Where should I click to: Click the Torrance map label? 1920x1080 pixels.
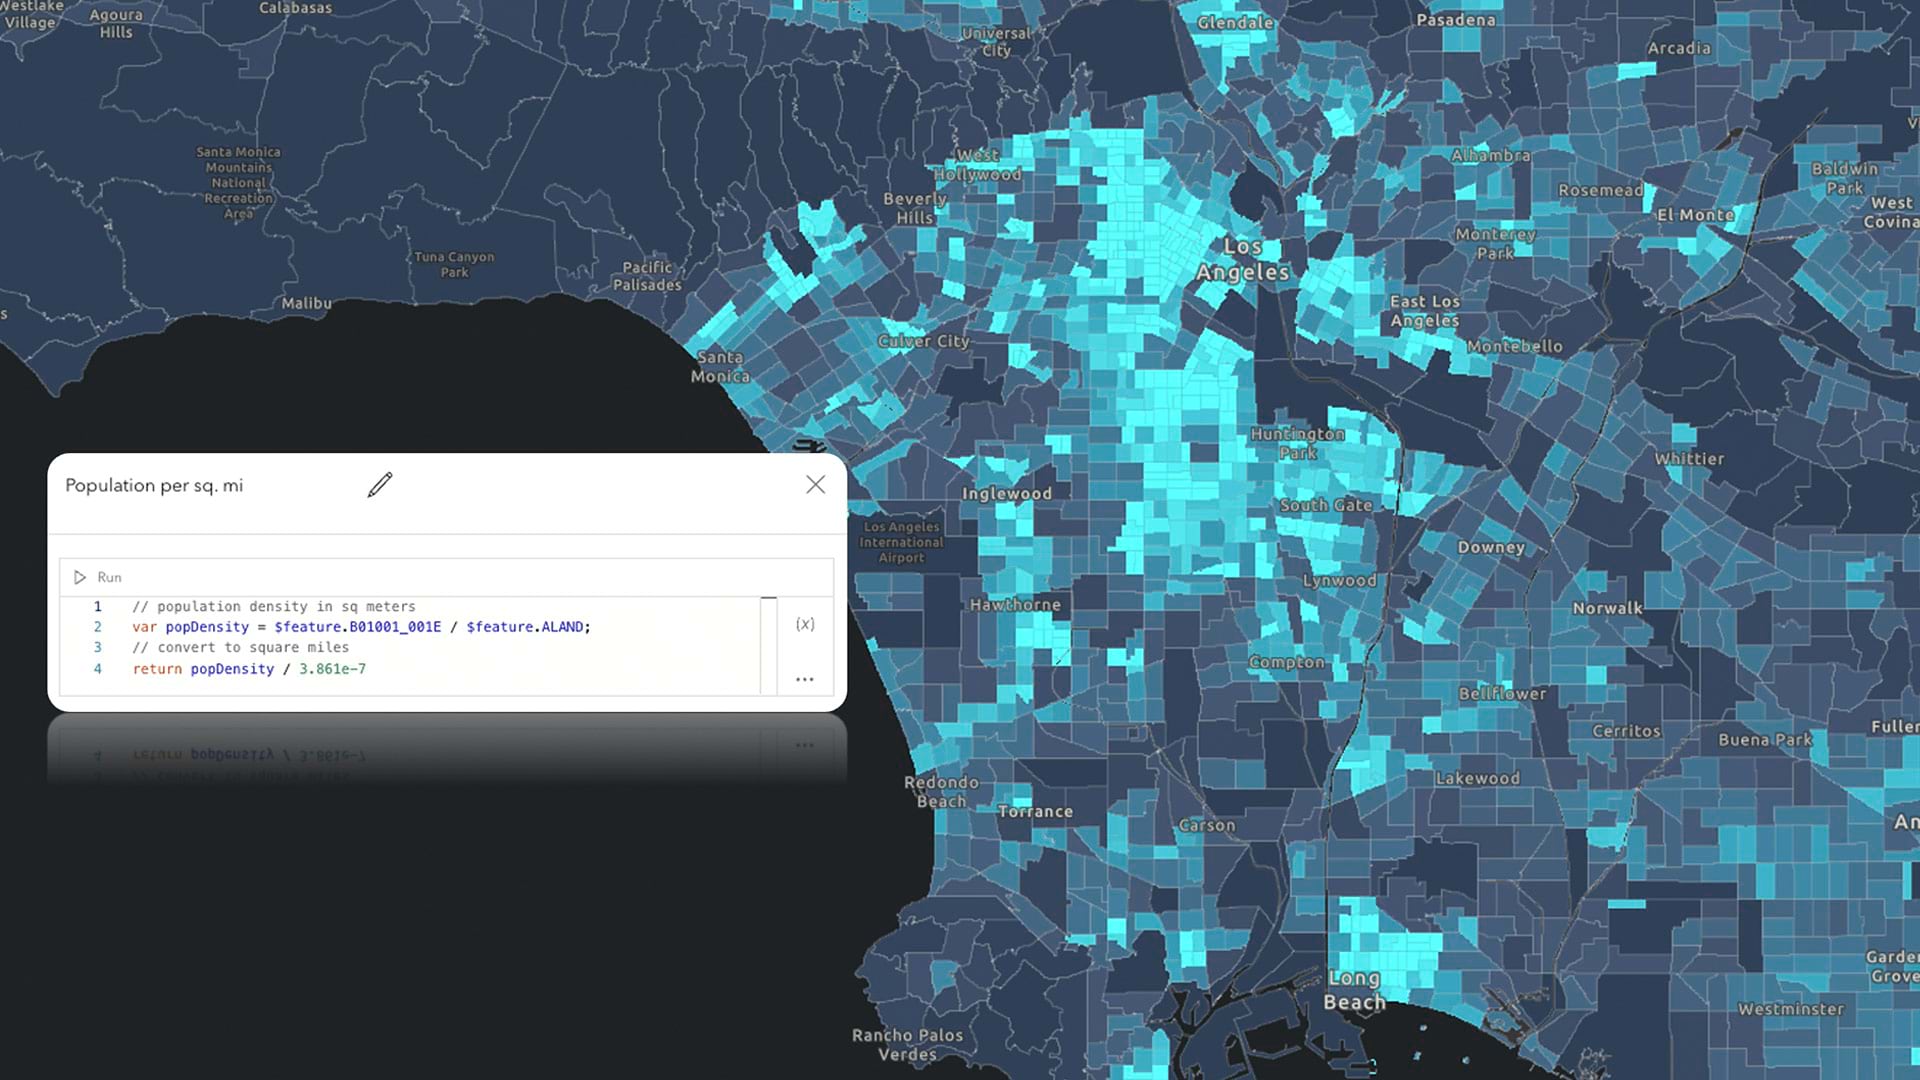pos(1035,812)
